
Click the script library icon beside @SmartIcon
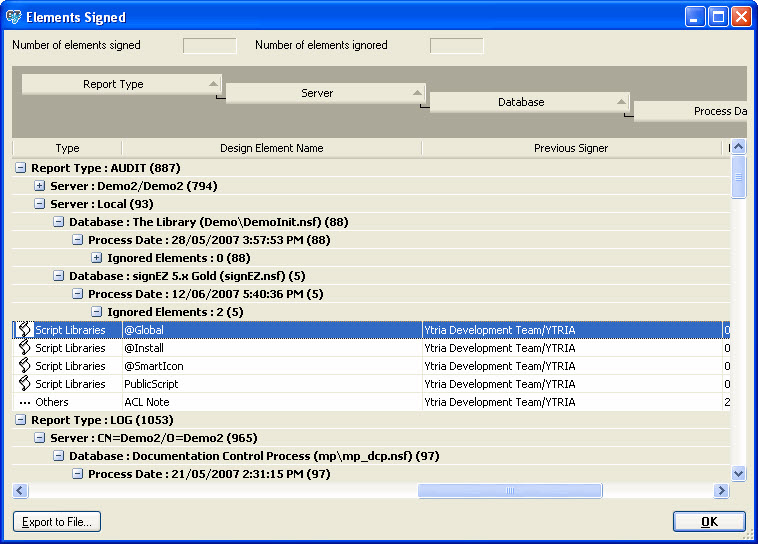click(25, 366)
